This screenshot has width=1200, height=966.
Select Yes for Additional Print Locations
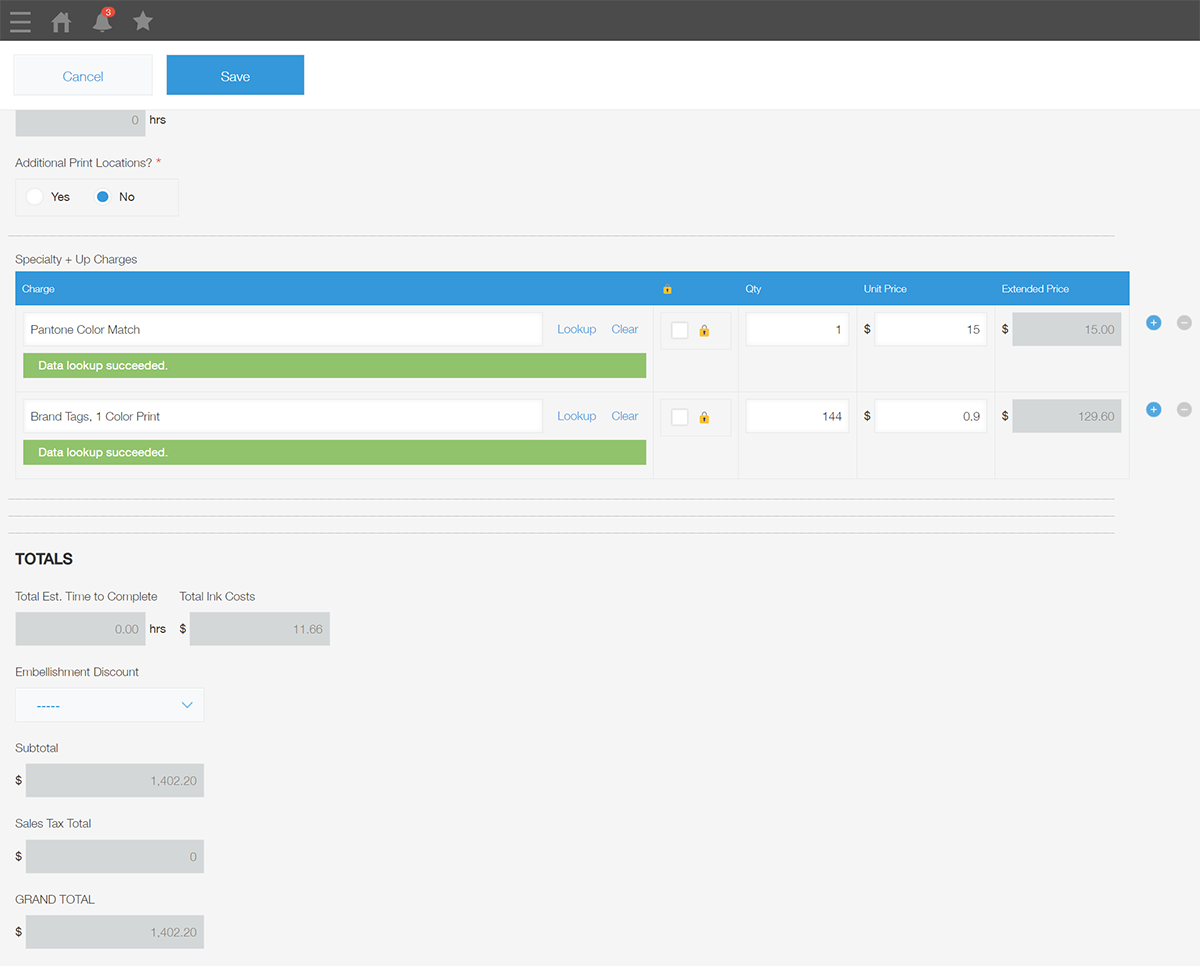36,197
